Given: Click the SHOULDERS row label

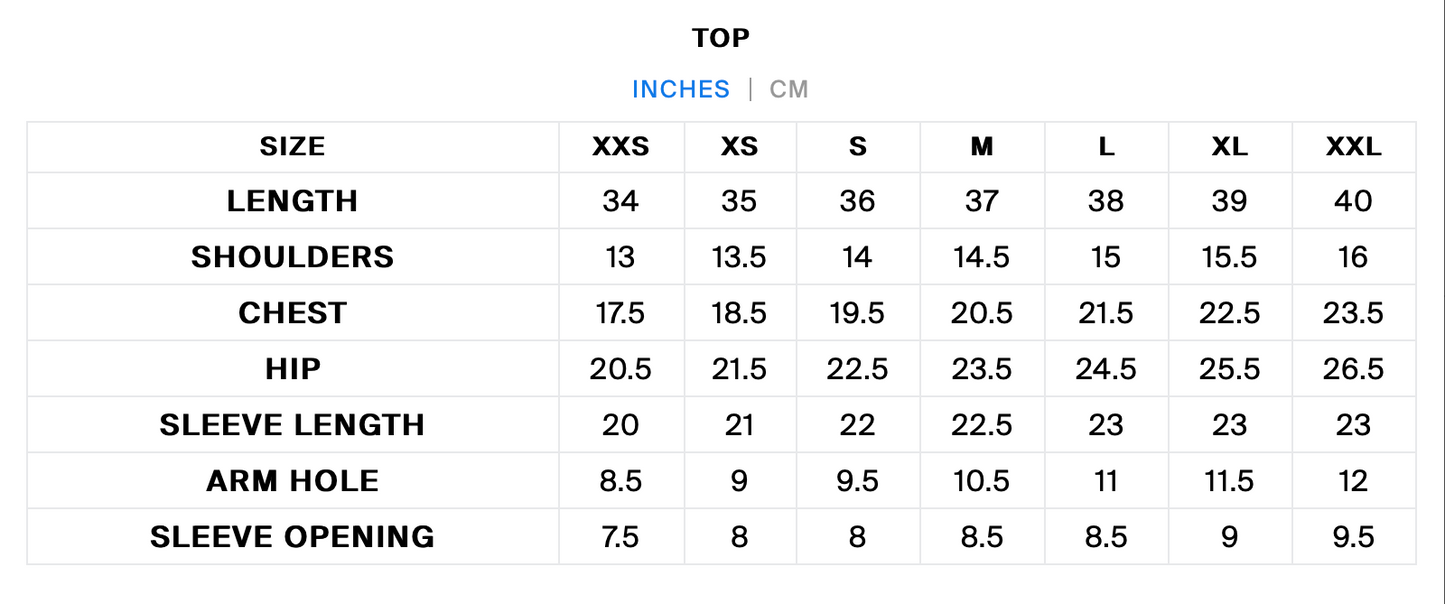Looking at the screenshot, I should point(292,257).
